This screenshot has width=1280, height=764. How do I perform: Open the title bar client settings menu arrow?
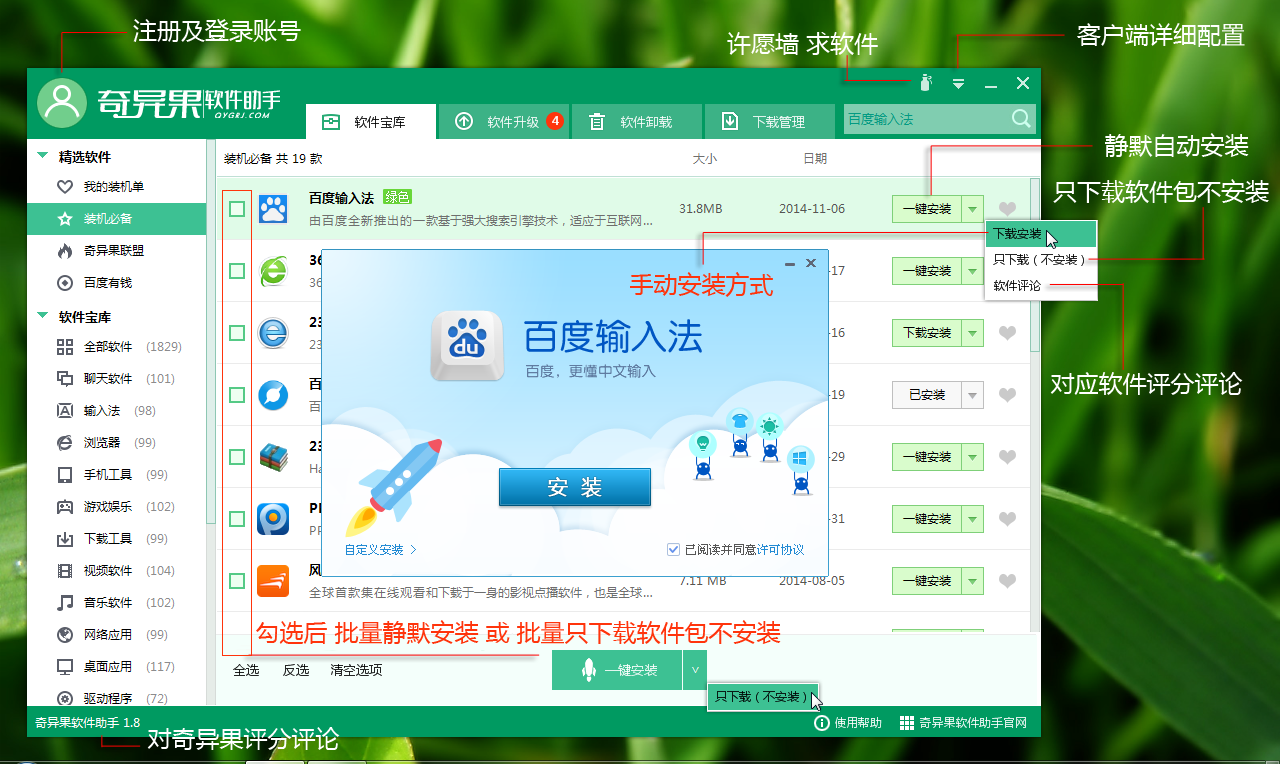958,84
